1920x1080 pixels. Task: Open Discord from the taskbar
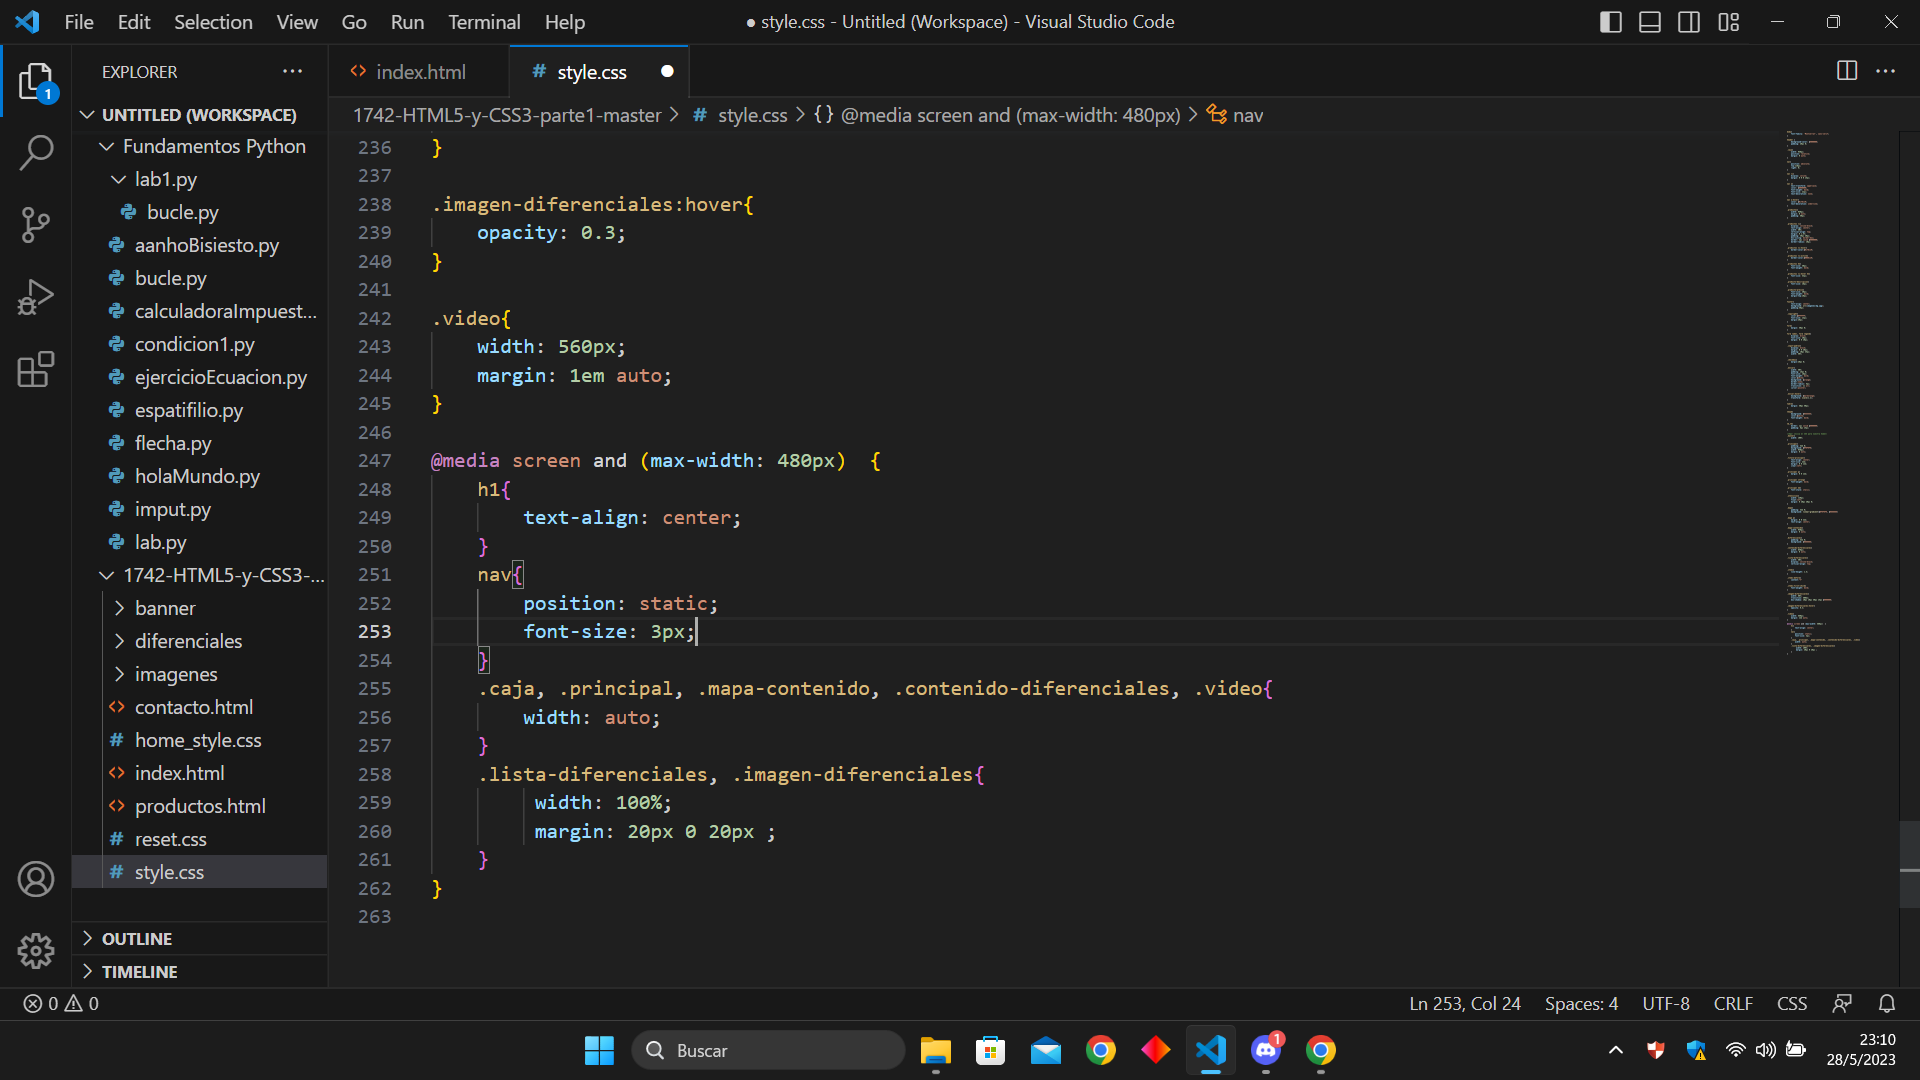pos(1266,1050)
